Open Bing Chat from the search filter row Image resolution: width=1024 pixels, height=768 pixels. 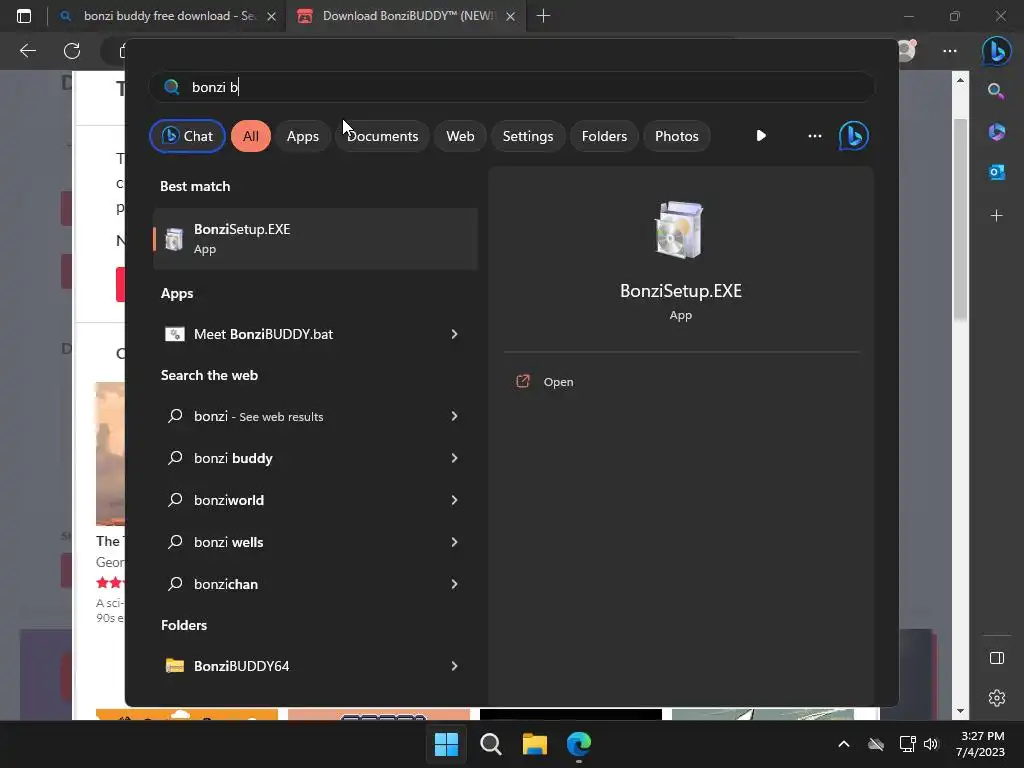click(187, 136)
